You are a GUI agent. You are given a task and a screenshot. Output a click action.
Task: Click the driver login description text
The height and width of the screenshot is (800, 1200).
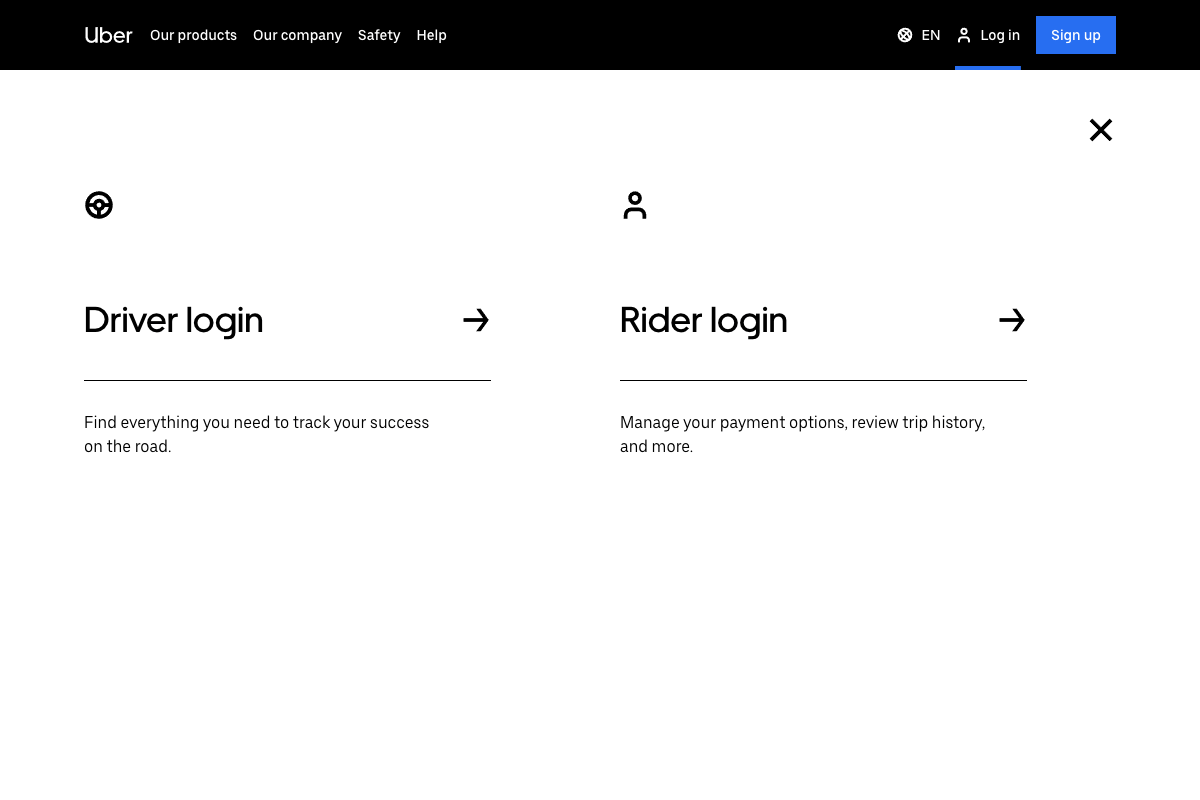[x=256, y=434]
